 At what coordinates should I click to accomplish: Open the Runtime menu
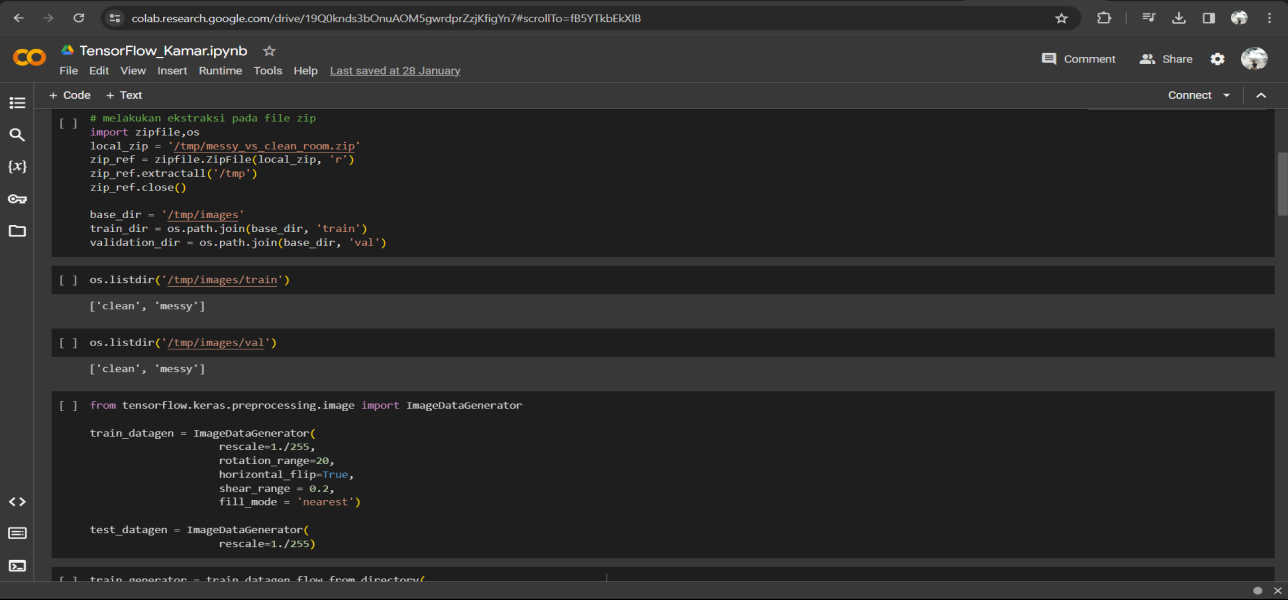220,71
